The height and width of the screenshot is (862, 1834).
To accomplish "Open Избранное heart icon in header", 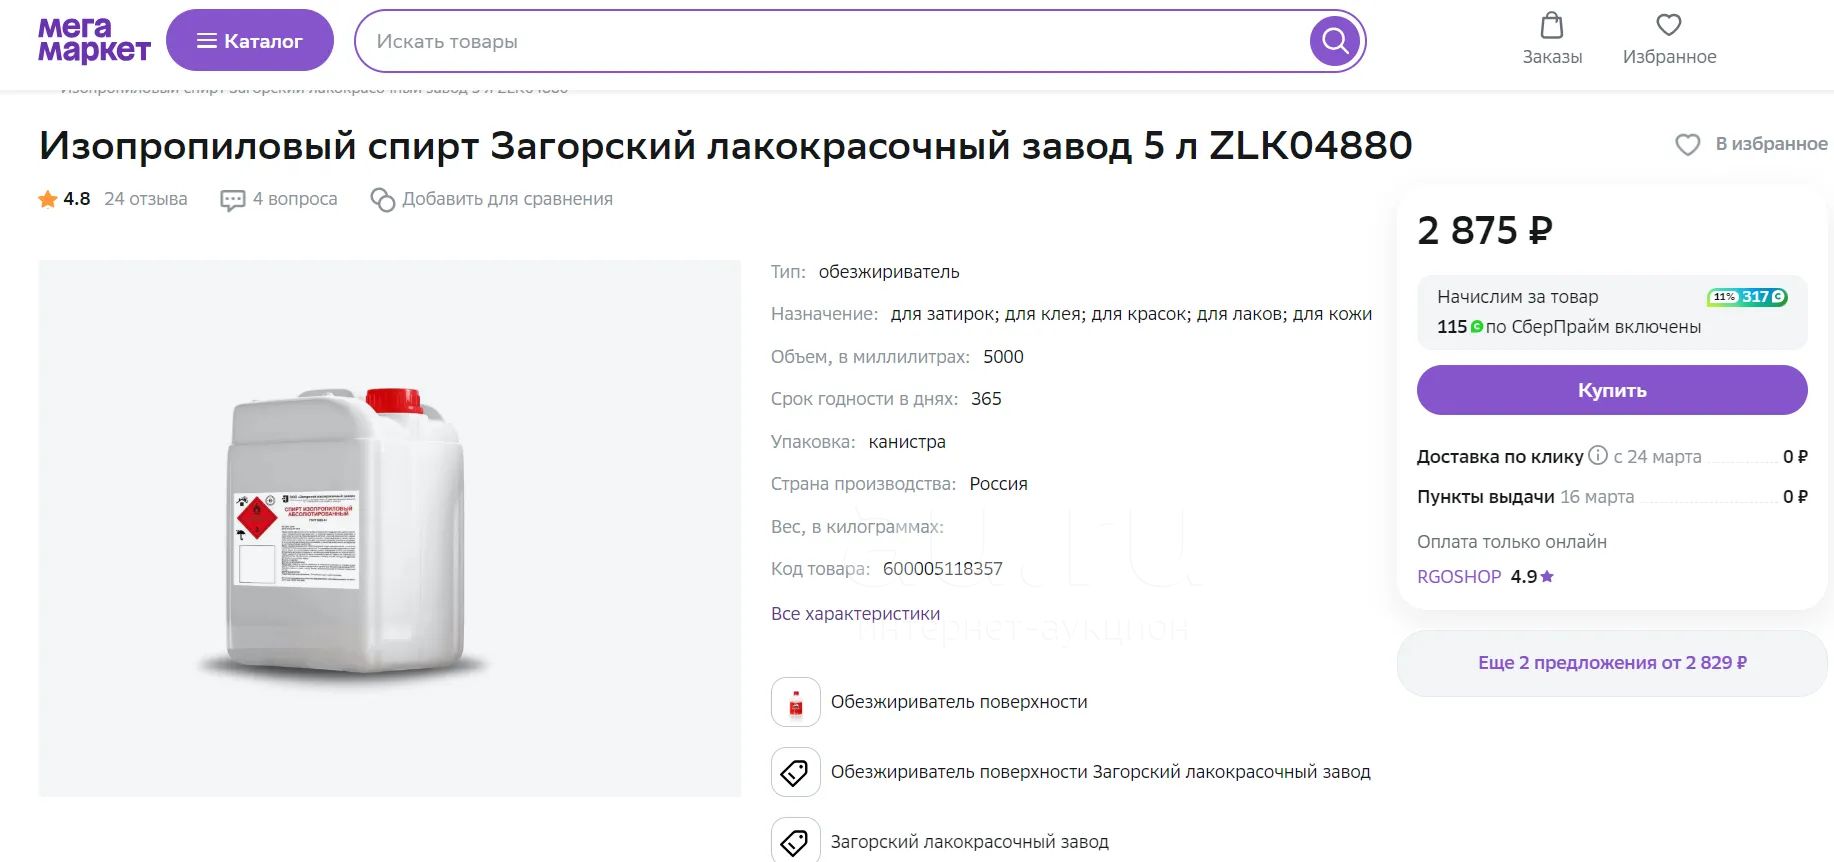I will [x=1669, y=25].
